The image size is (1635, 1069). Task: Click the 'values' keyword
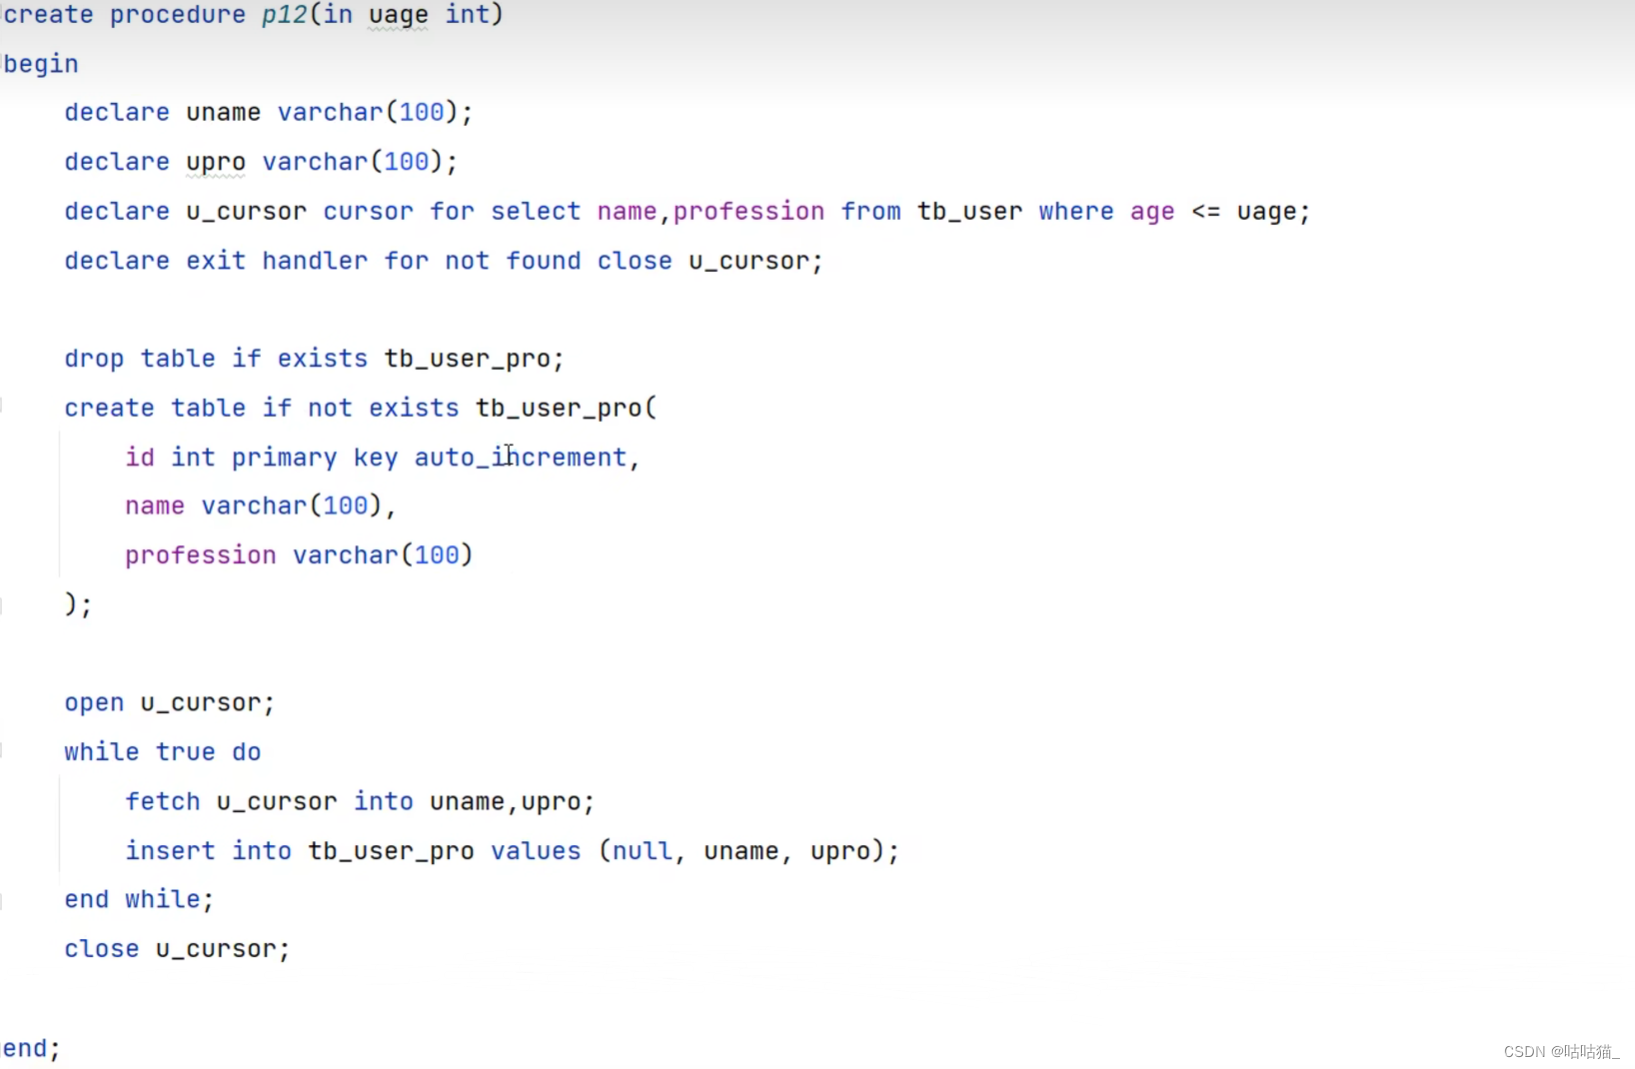pyautogui.click(x=535, y=851)
